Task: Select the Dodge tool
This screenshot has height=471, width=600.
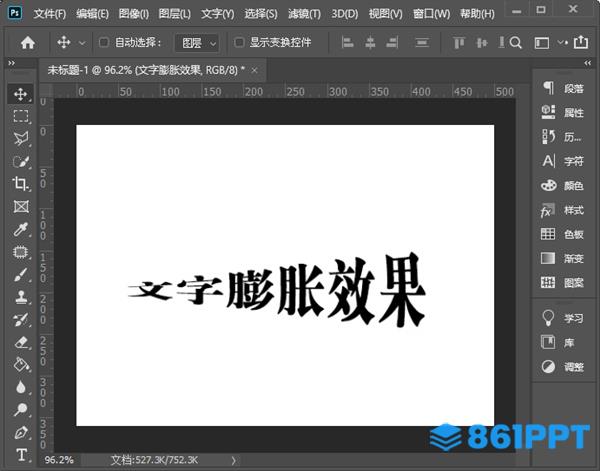Action: [21, 410]
